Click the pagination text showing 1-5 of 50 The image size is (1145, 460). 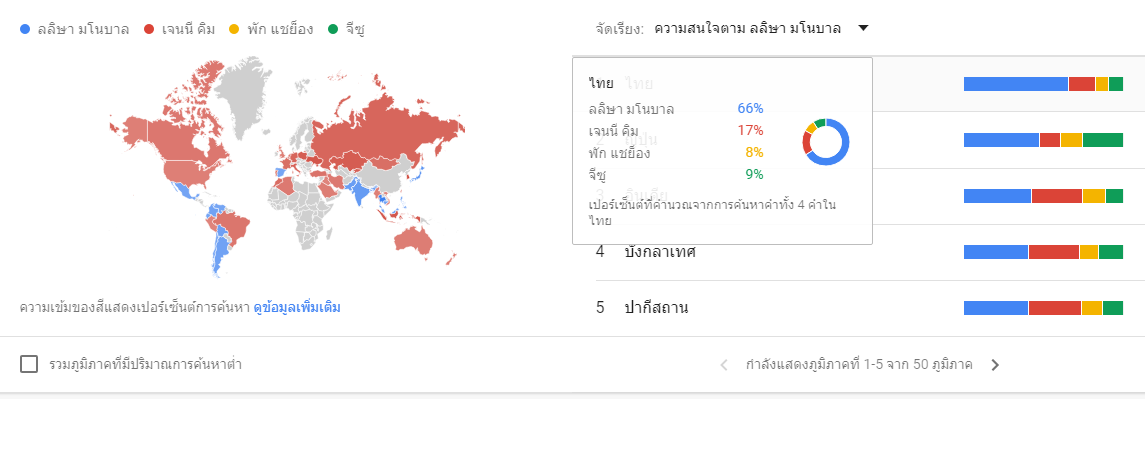click(x=859, y=365)
